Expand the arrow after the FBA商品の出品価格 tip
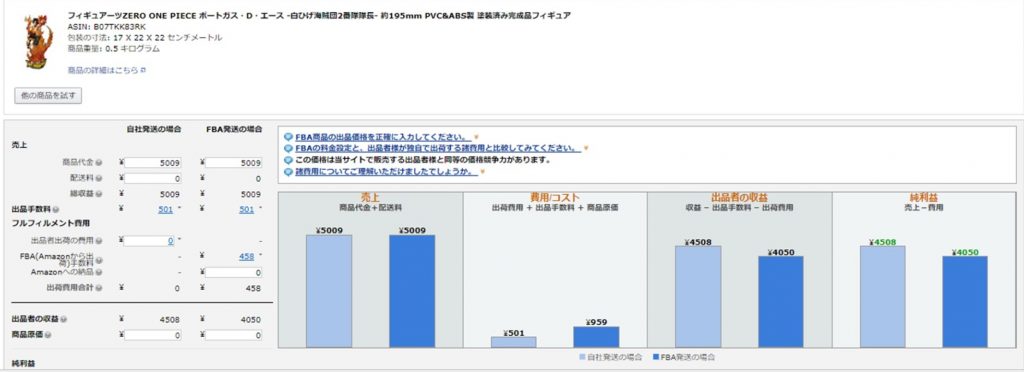 coord(476,138)
